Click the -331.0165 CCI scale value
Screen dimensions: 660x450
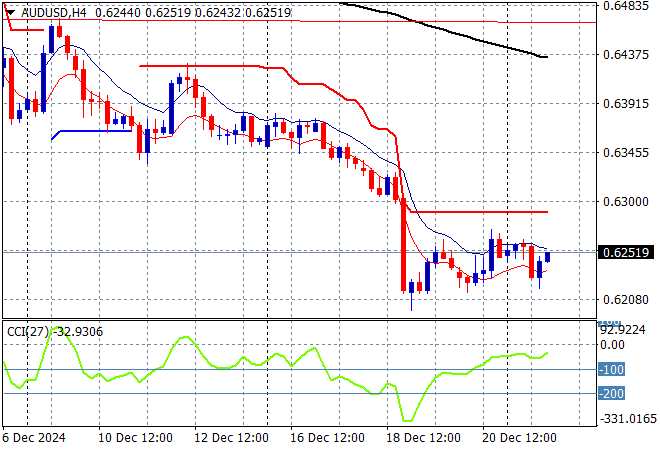point(628,419)
